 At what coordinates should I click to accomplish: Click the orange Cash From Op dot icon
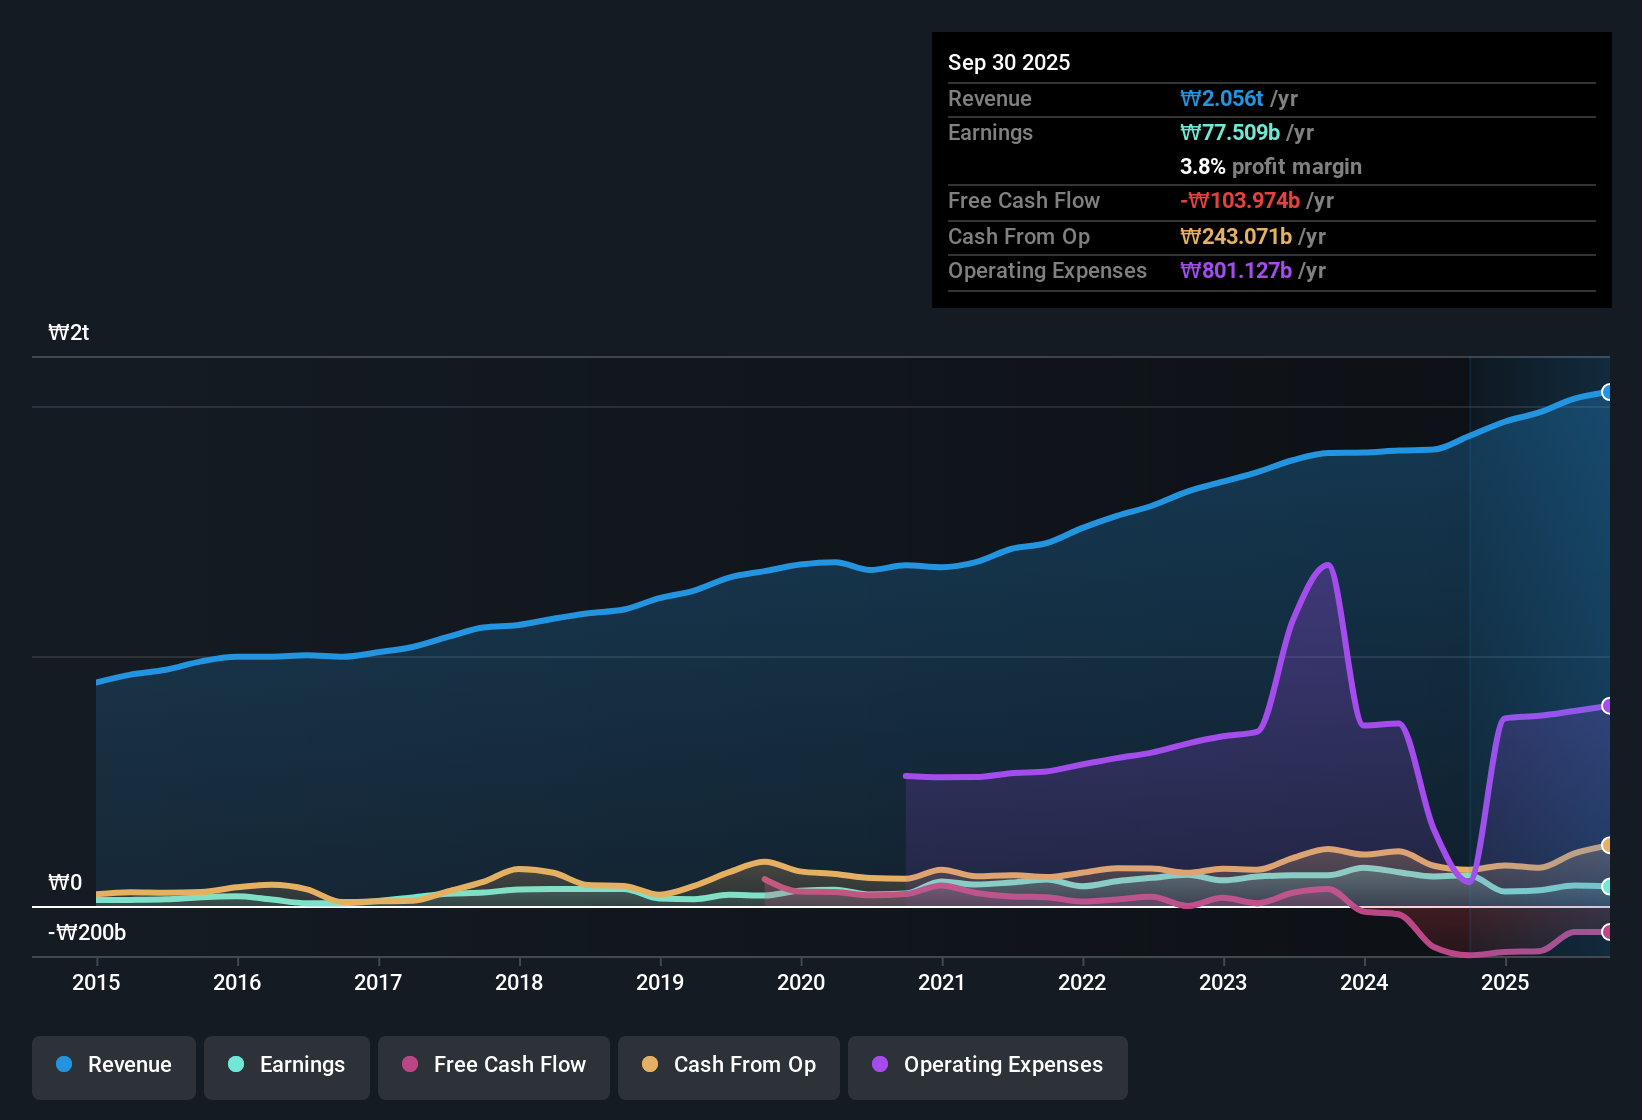click(650, 1065)
